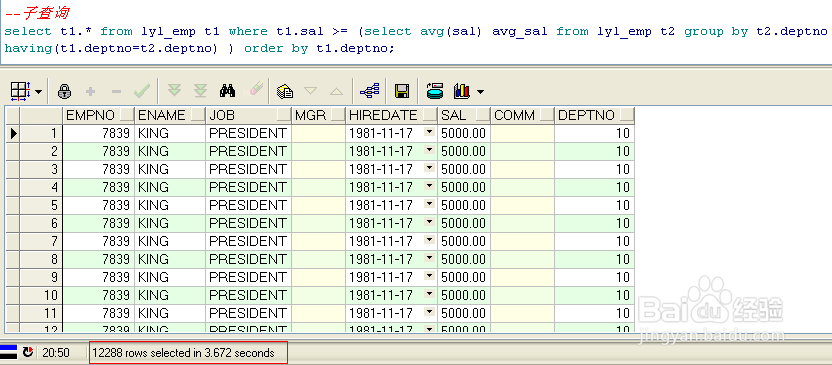This screenshot has height=365, width=832.
Task: Click the JOB column header
Action: (249, 115)
